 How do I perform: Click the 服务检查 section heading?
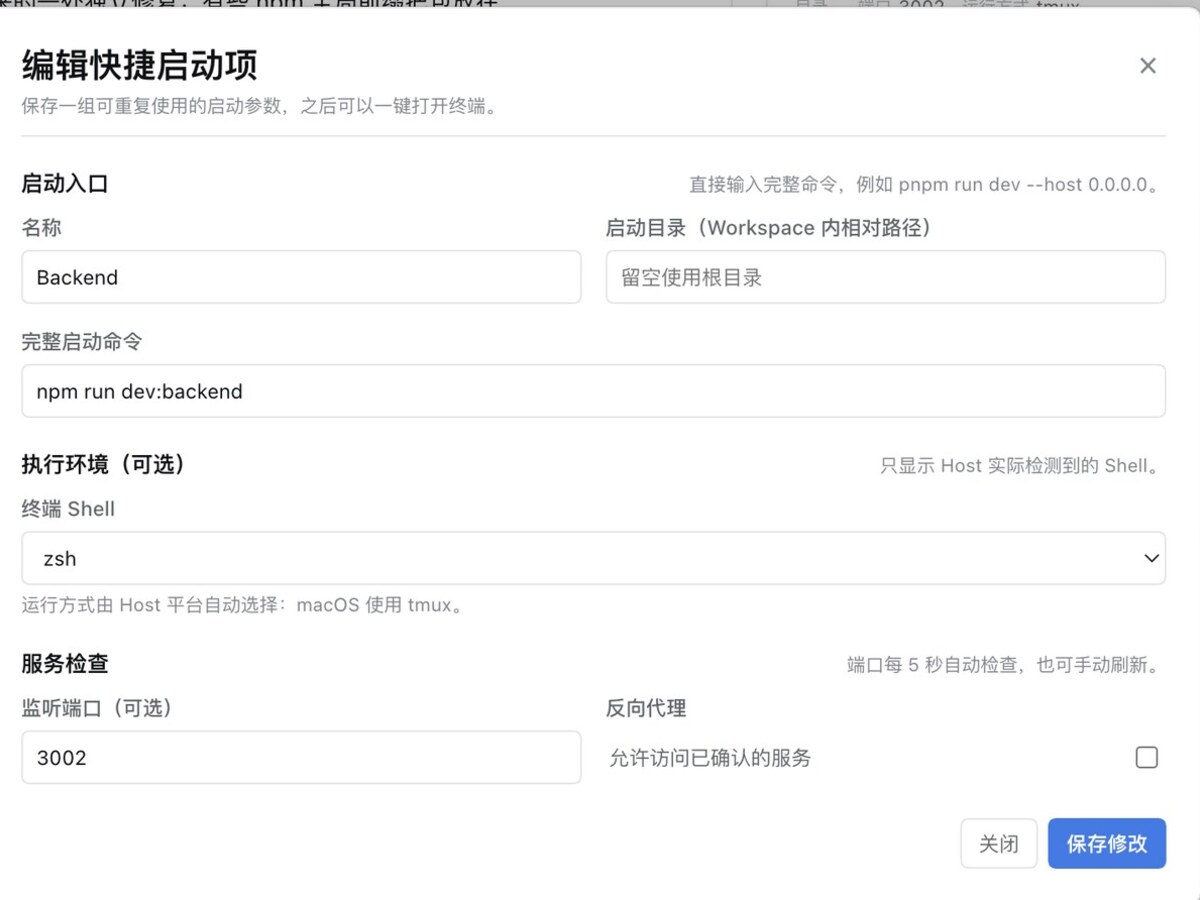point(65,664)
